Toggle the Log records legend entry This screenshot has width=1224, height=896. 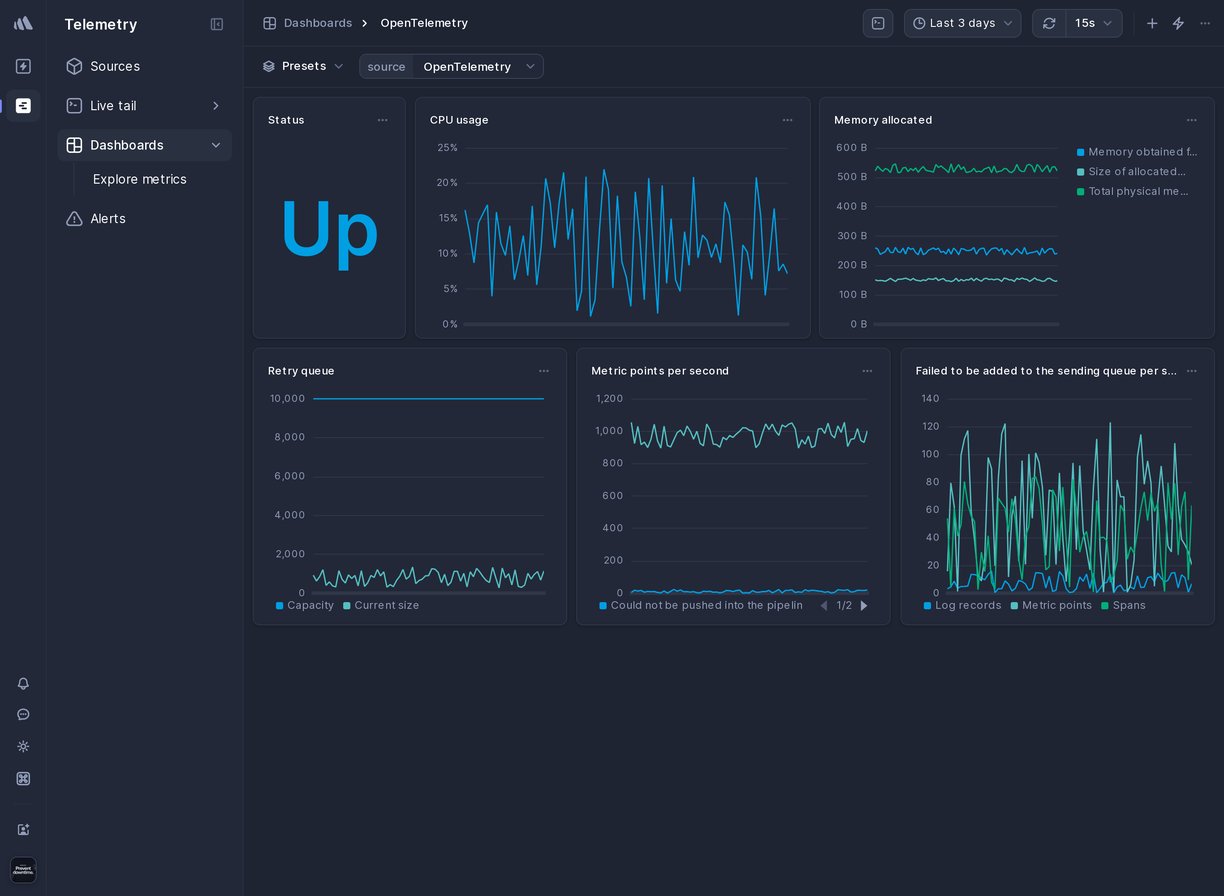(x=963, y=606)
